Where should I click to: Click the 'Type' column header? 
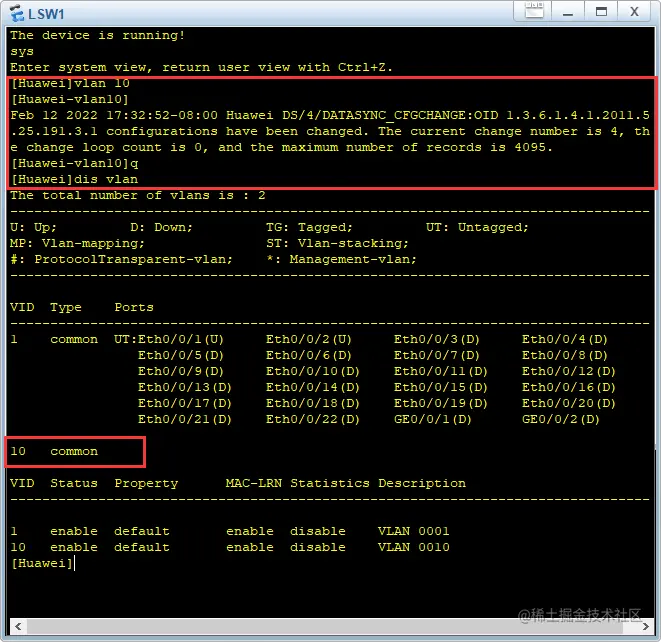(x=66, y=307)
